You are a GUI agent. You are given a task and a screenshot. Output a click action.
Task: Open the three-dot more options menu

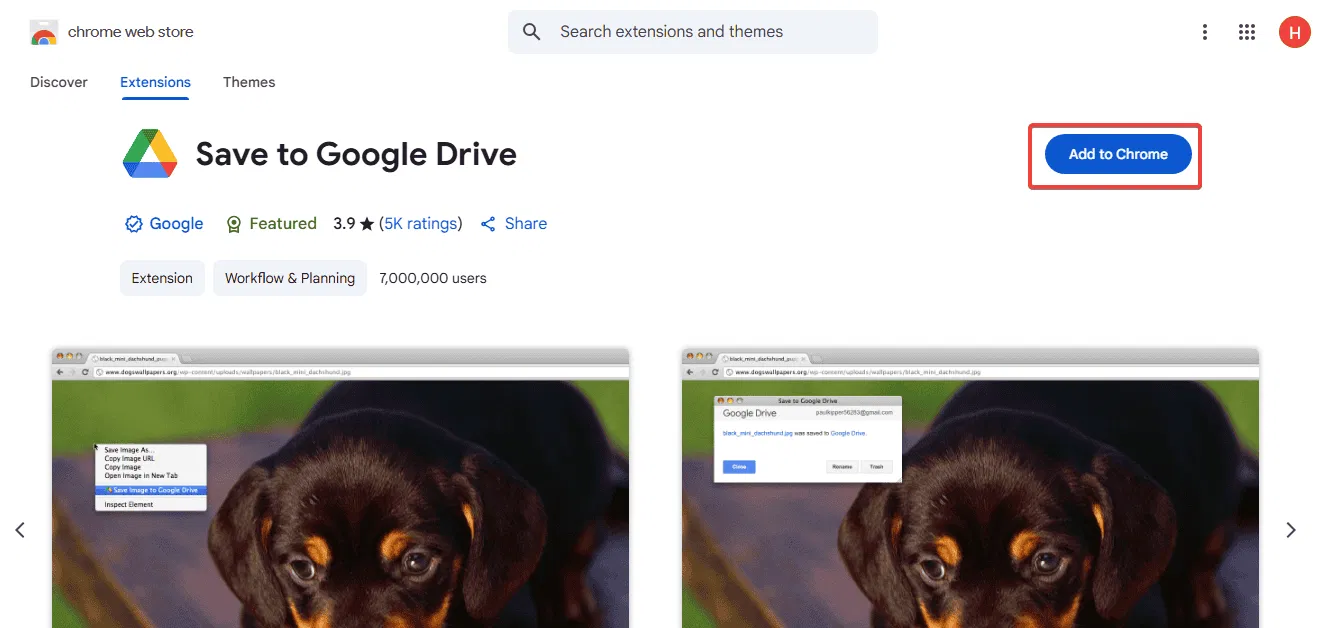tap(1205, 32)
